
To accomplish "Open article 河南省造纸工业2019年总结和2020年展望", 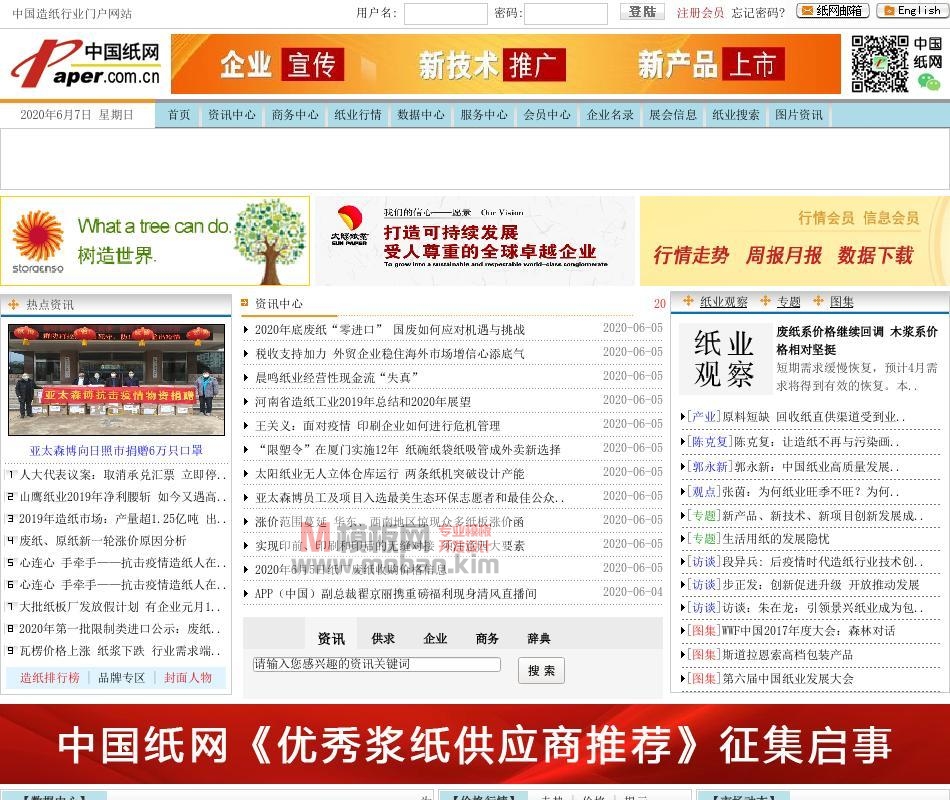I will pyautogui.click(x=362, y=402).
